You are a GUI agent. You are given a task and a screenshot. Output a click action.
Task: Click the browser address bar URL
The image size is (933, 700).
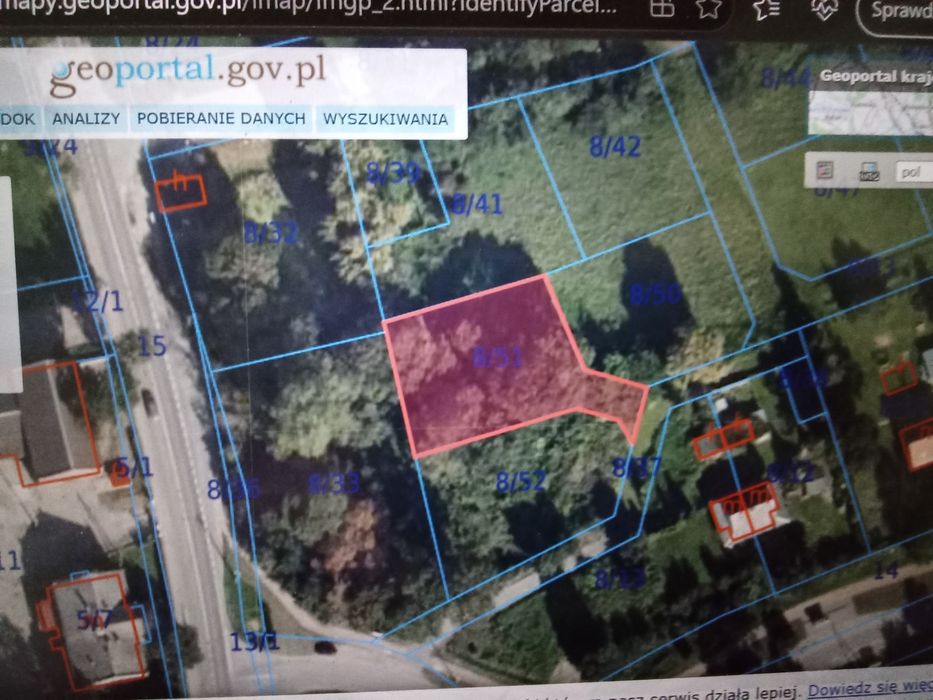pyautogui.click(x=309, y=6)
